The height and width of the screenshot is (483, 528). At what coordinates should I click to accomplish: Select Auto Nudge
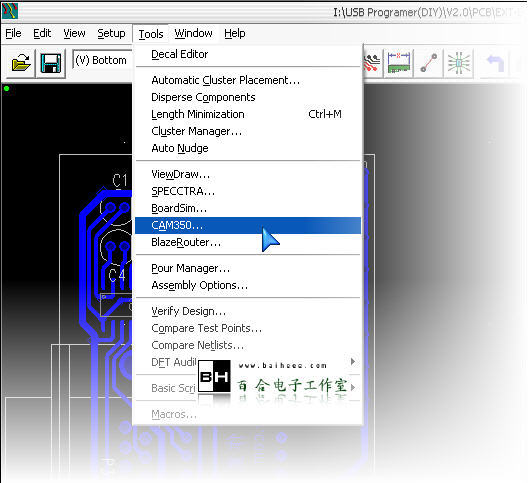point(248,148)
